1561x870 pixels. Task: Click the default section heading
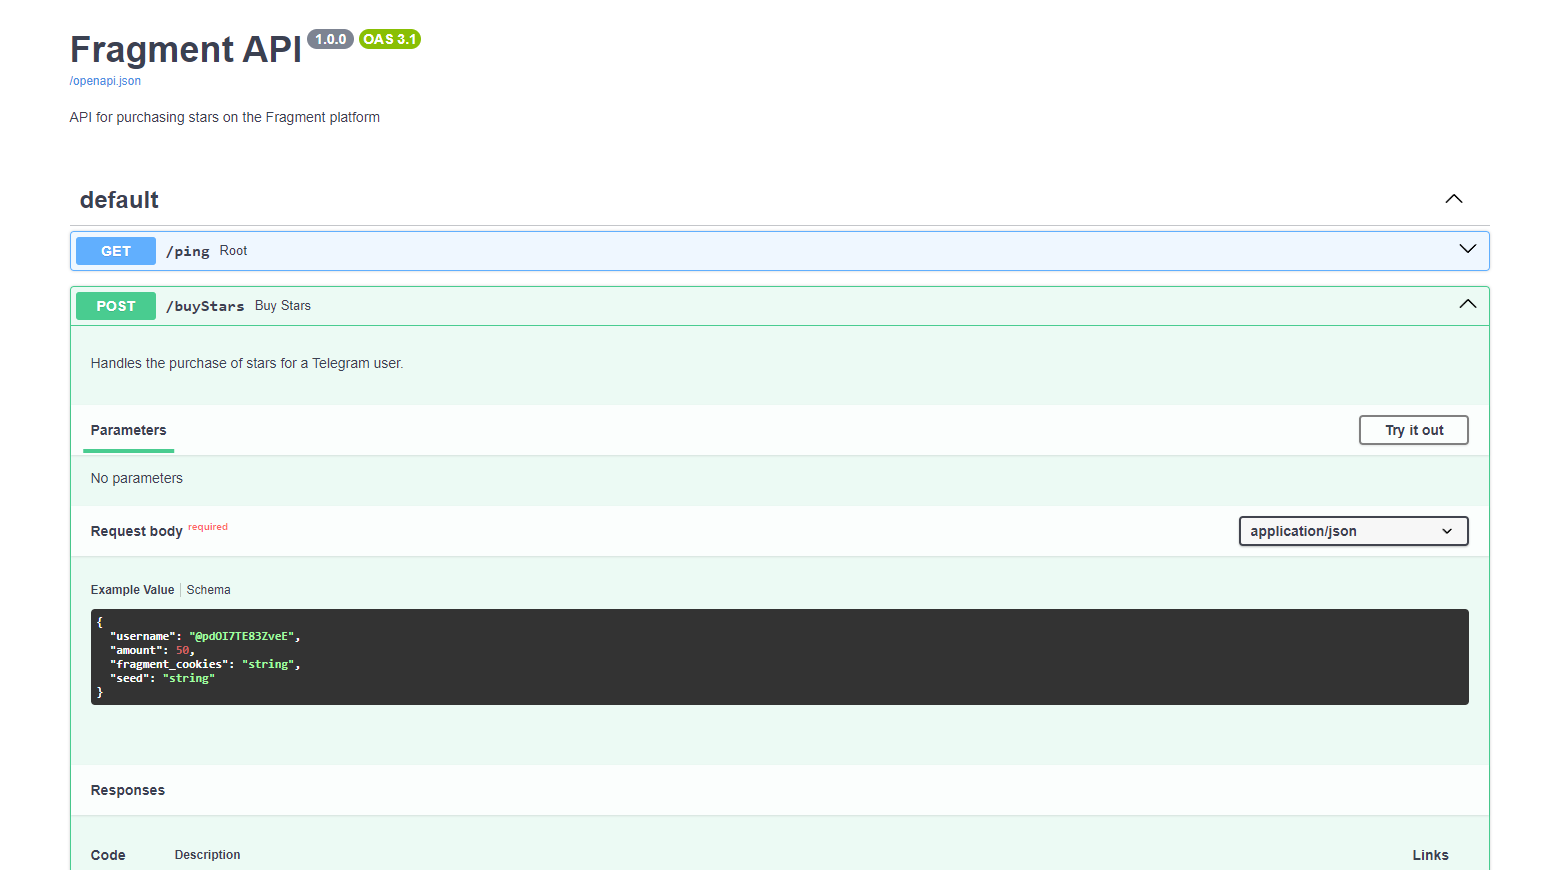[119, 200]
